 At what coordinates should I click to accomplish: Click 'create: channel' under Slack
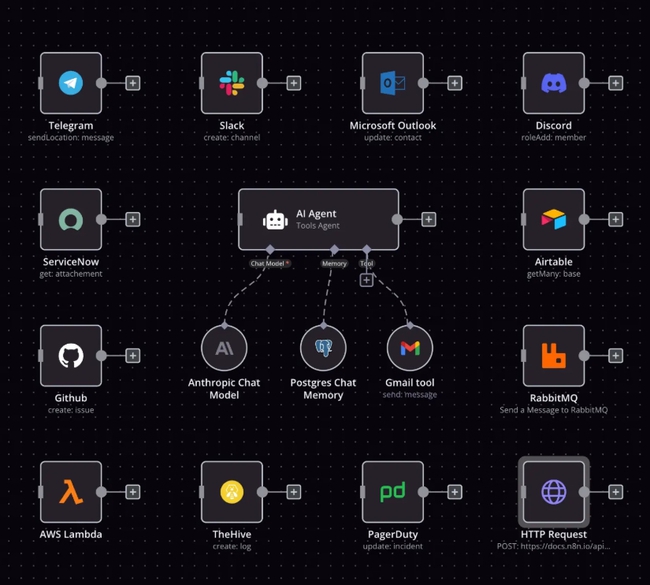232,138
